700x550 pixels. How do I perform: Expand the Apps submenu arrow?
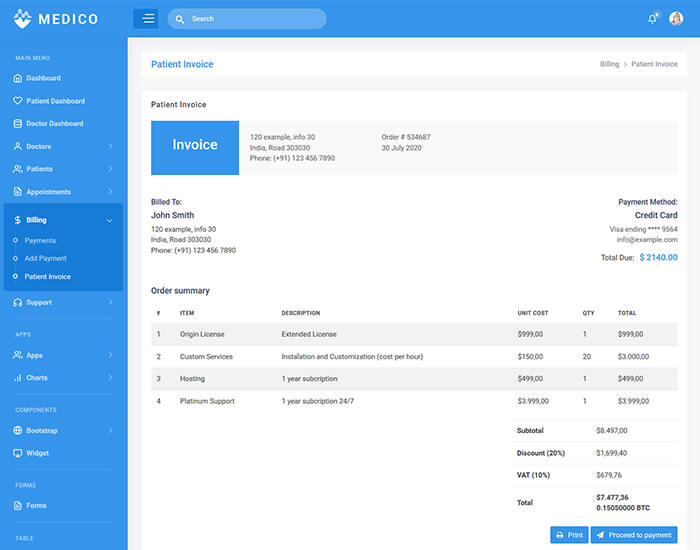coord(110,355)
